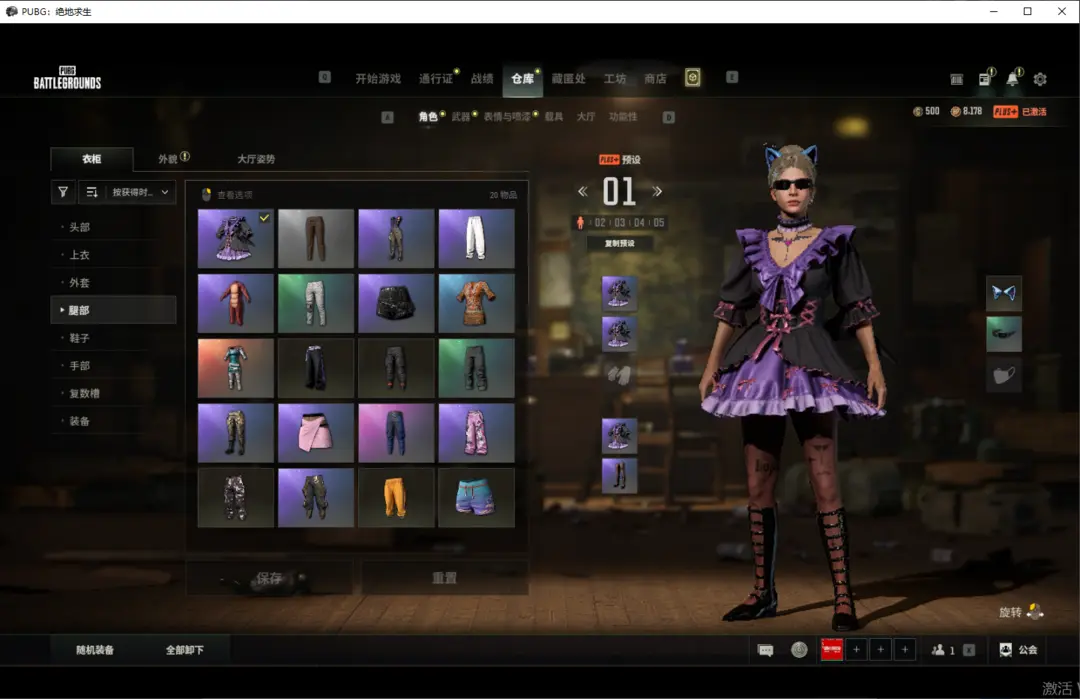This screenshot has width=1080, height=699.
Task: Click the round radar icon in bottom bar
Action: [799, 649]
